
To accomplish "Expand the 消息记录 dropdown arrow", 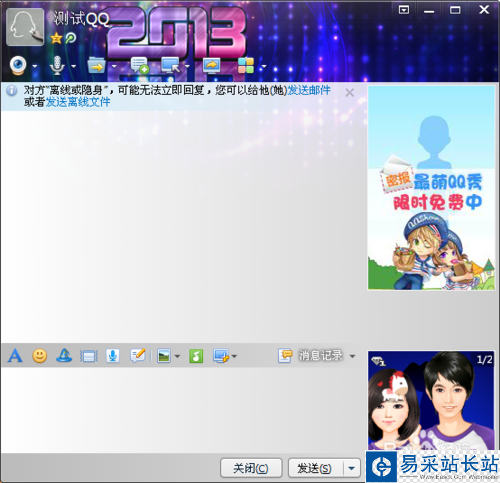I will [x=352, y=356].
